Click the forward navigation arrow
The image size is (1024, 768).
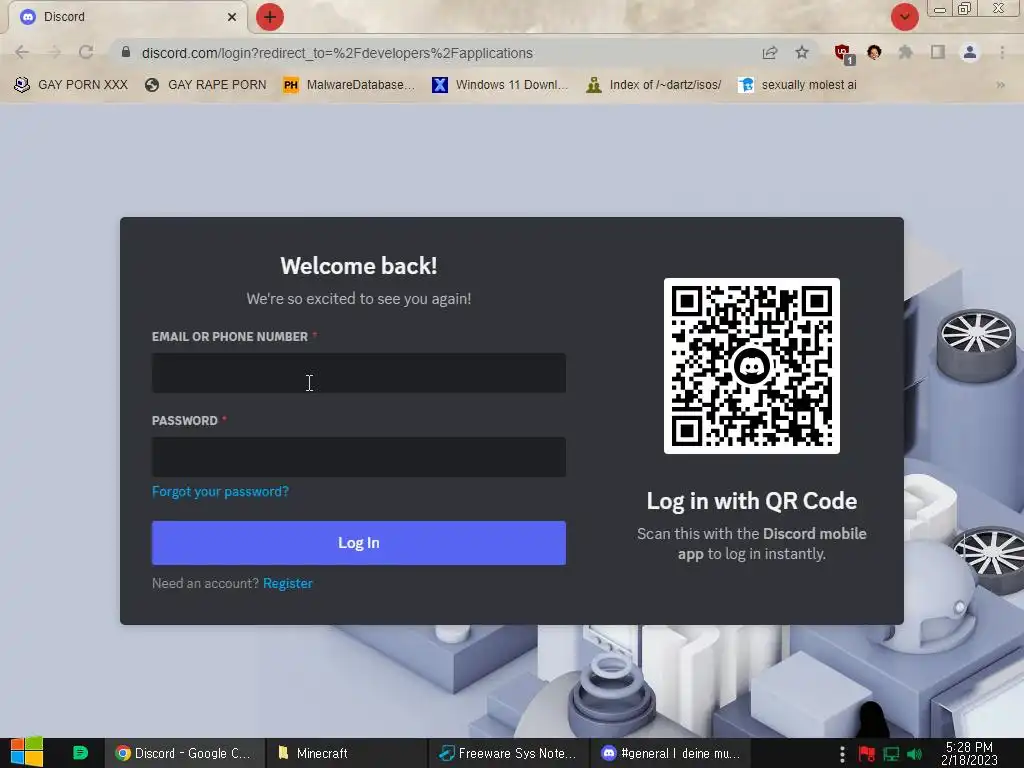(x=54, y=52)
